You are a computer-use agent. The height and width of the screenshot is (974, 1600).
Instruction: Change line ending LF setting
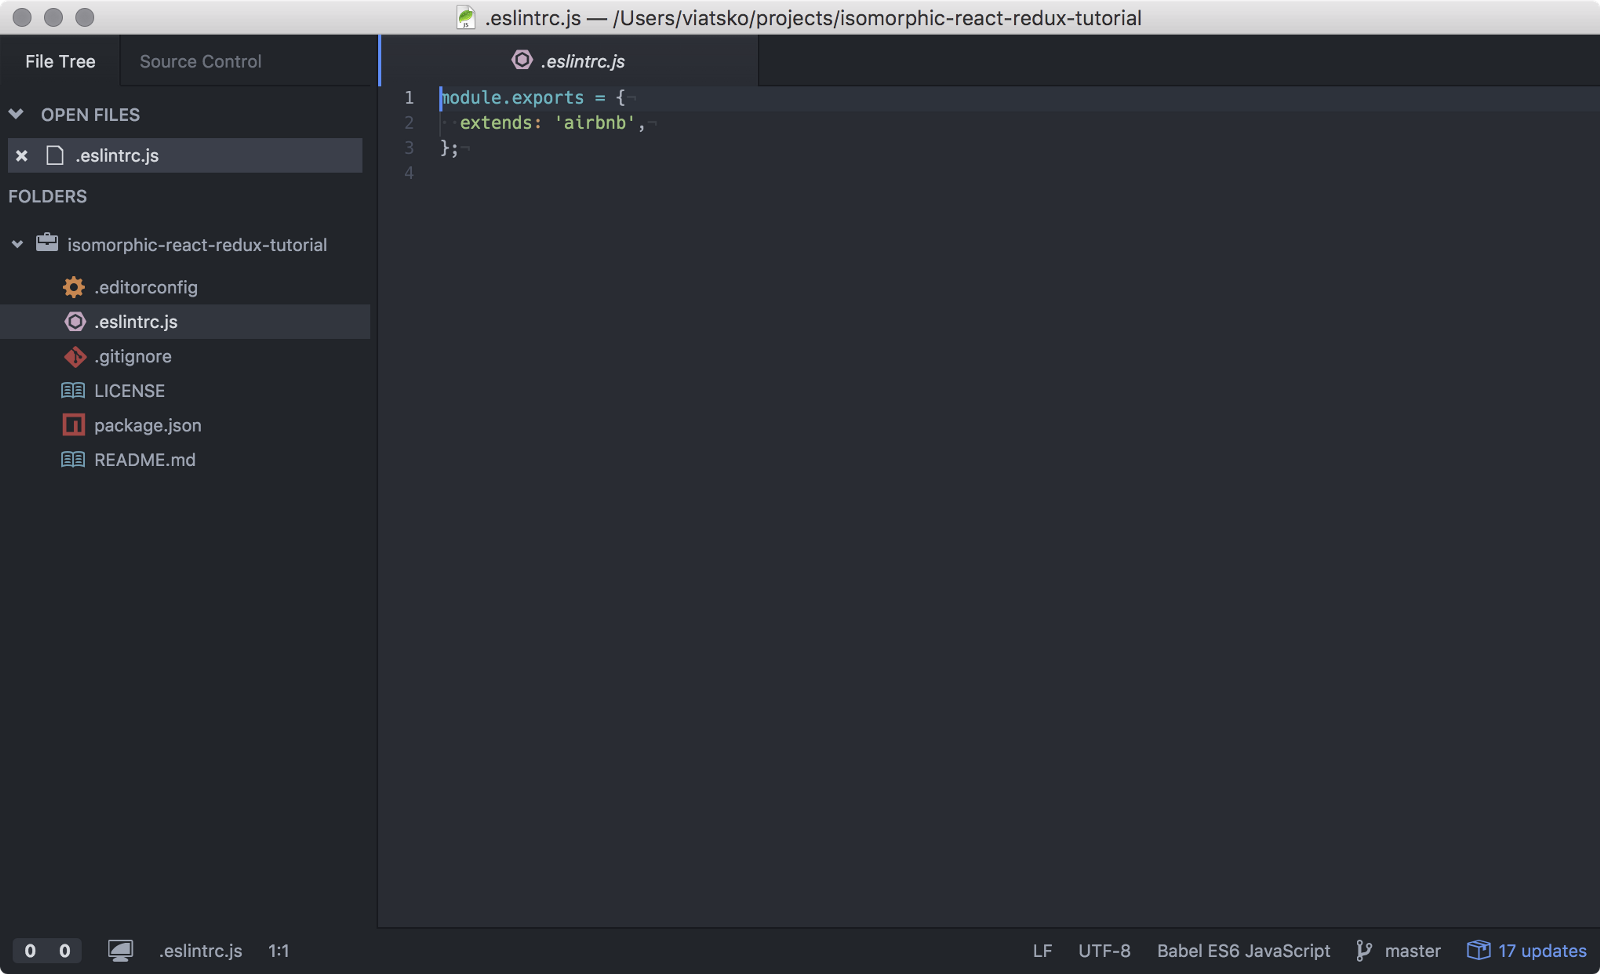coord(1042,951)
